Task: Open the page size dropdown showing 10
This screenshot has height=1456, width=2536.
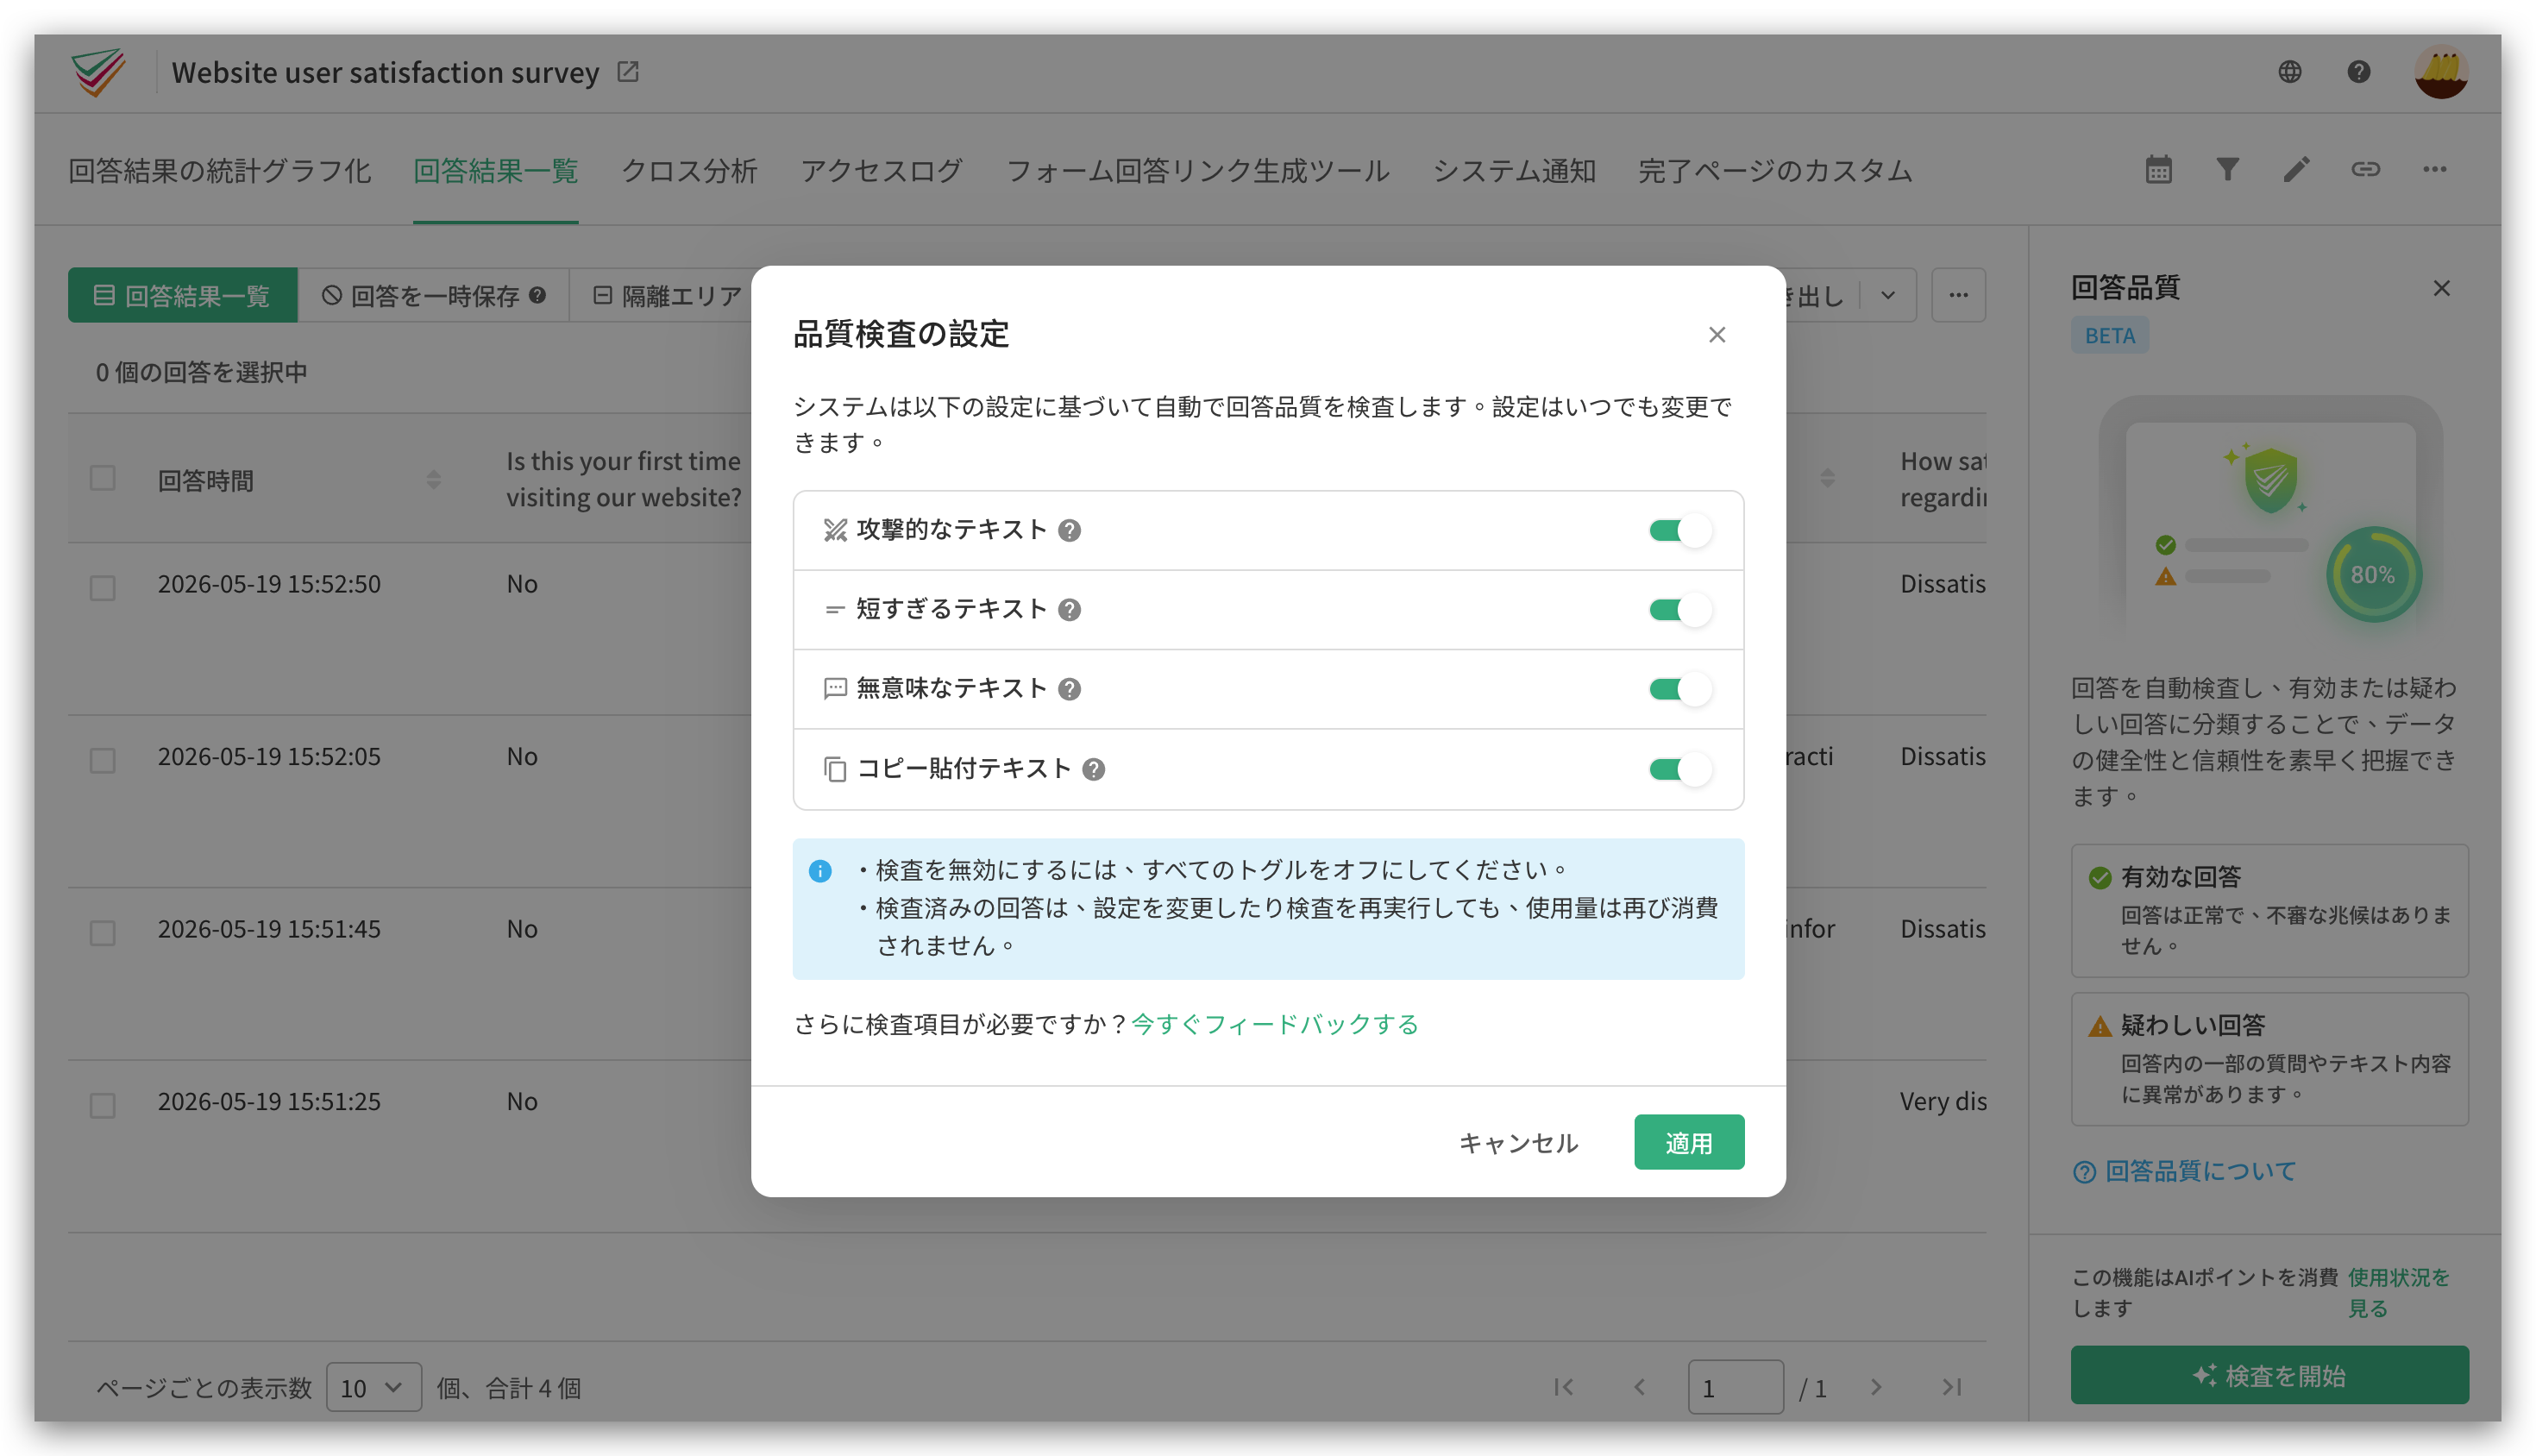Action: point(373,1387)
